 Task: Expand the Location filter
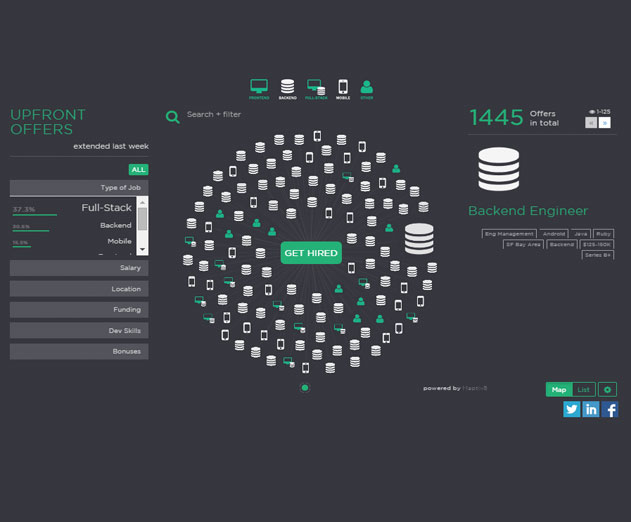pyautogui.click(x=79, y=289)
